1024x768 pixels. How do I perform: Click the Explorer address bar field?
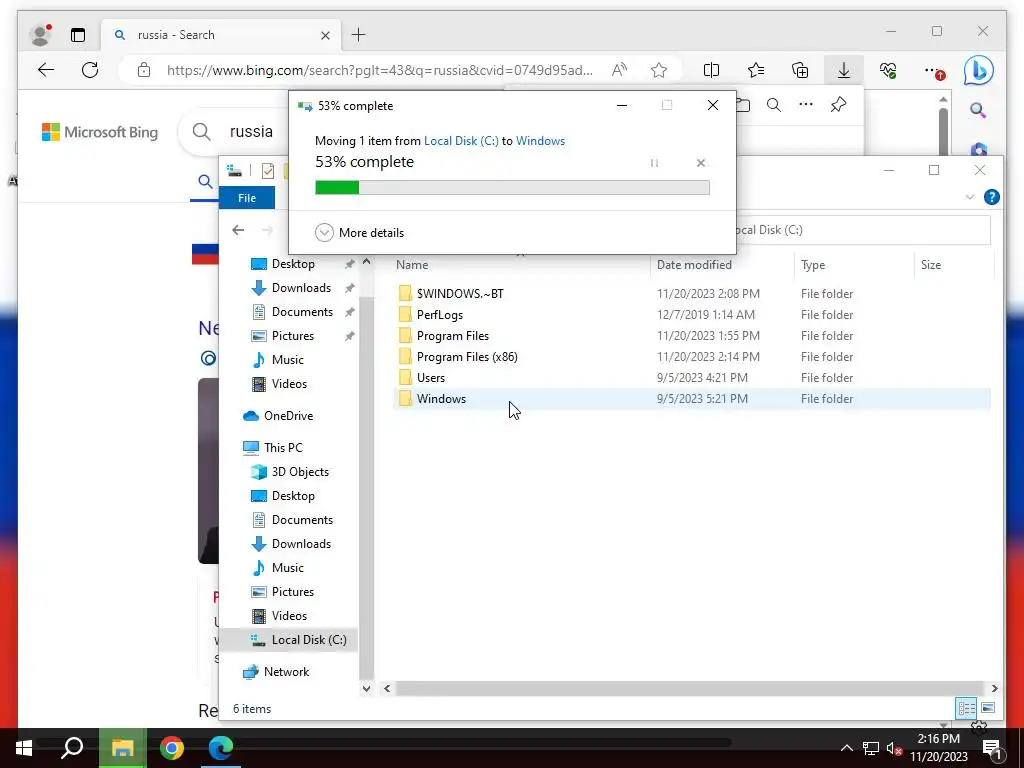click(863, 230)
